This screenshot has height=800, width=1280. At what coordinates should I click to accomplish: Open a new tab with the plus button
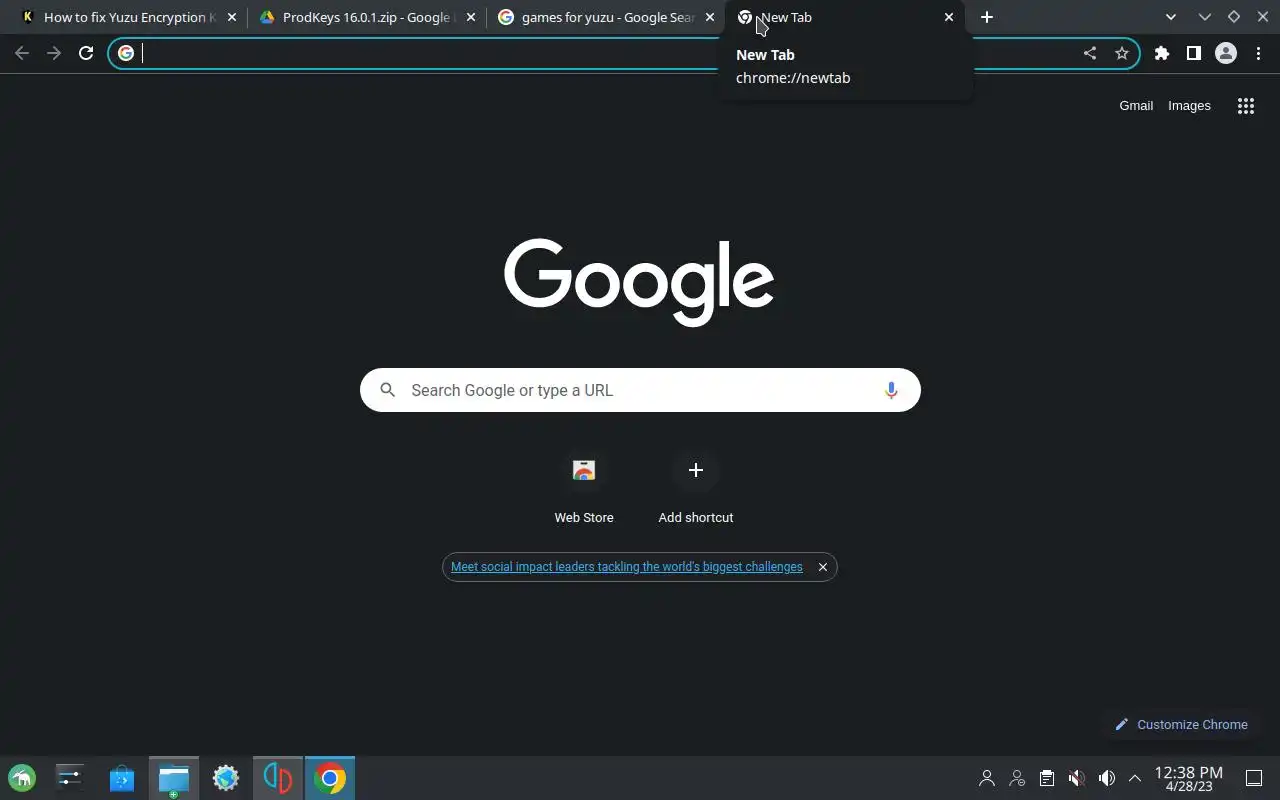(987, 17)
